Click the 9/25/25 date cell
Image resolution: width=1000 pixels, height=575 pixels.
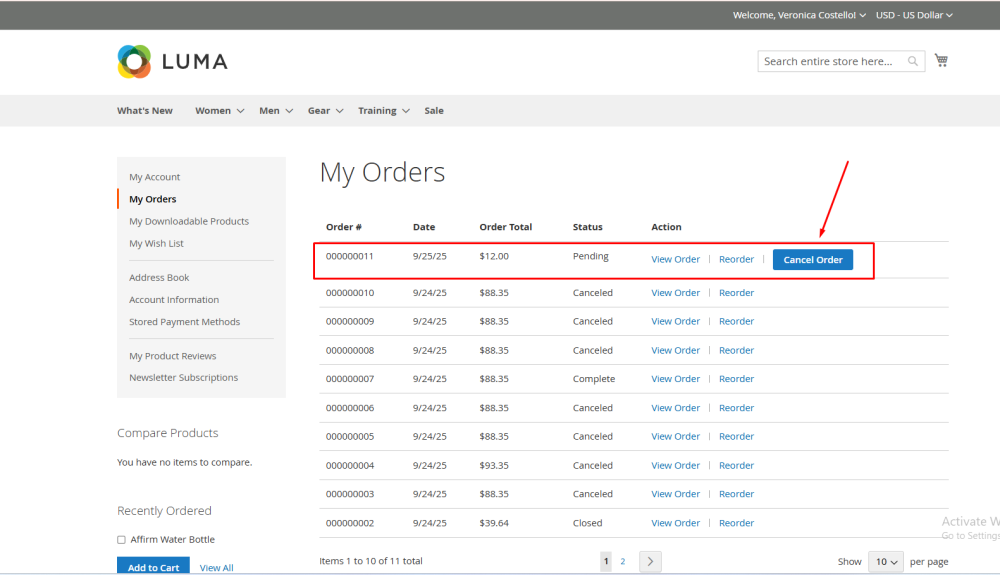tap(430, 256)
